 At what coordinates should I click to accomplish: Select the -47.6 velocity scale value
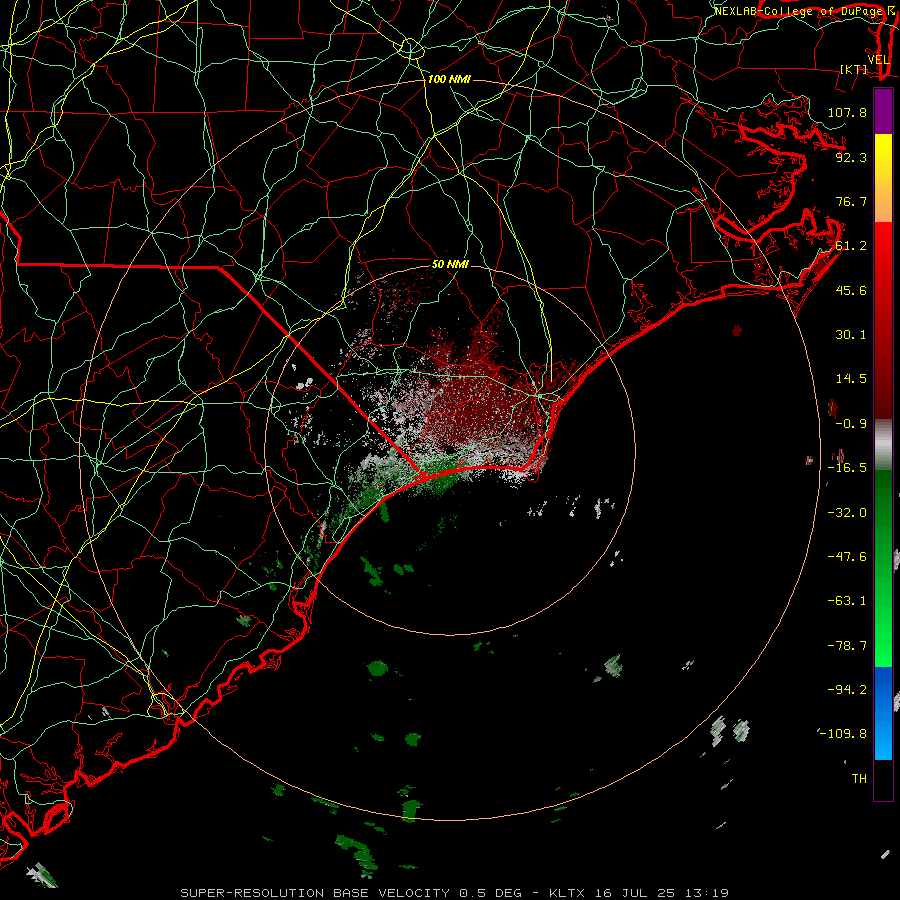pyautogui.click(x=847, y=557)
